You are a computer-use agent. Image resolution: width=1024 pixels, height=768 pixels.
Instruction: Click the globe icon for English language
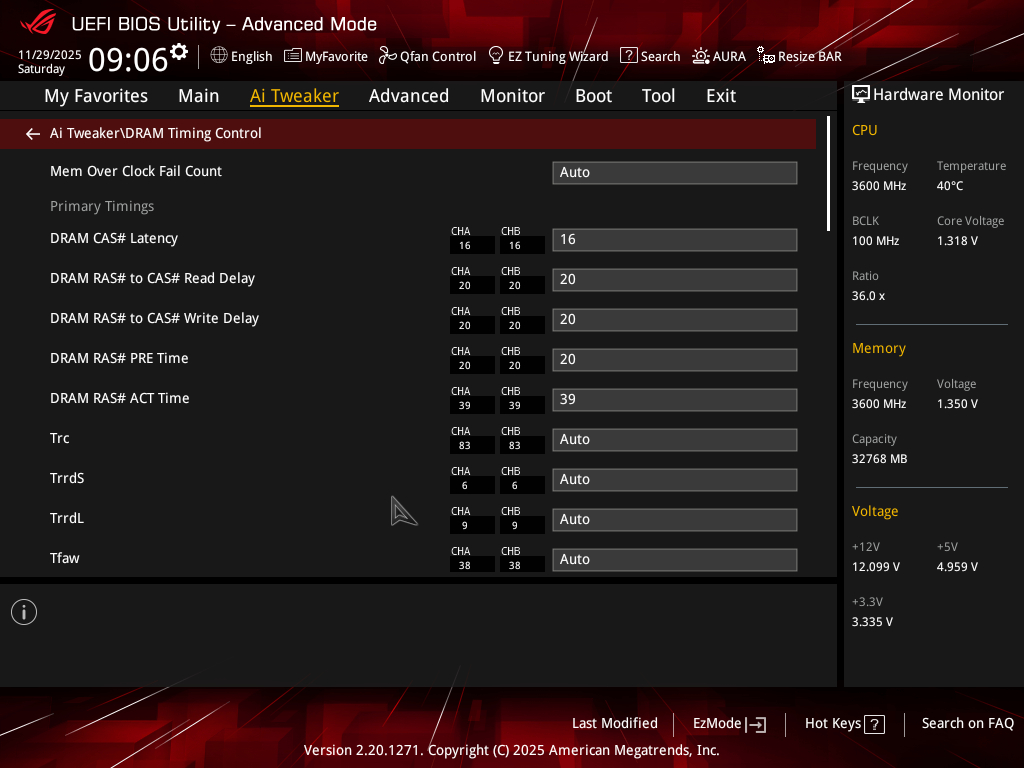219,56
